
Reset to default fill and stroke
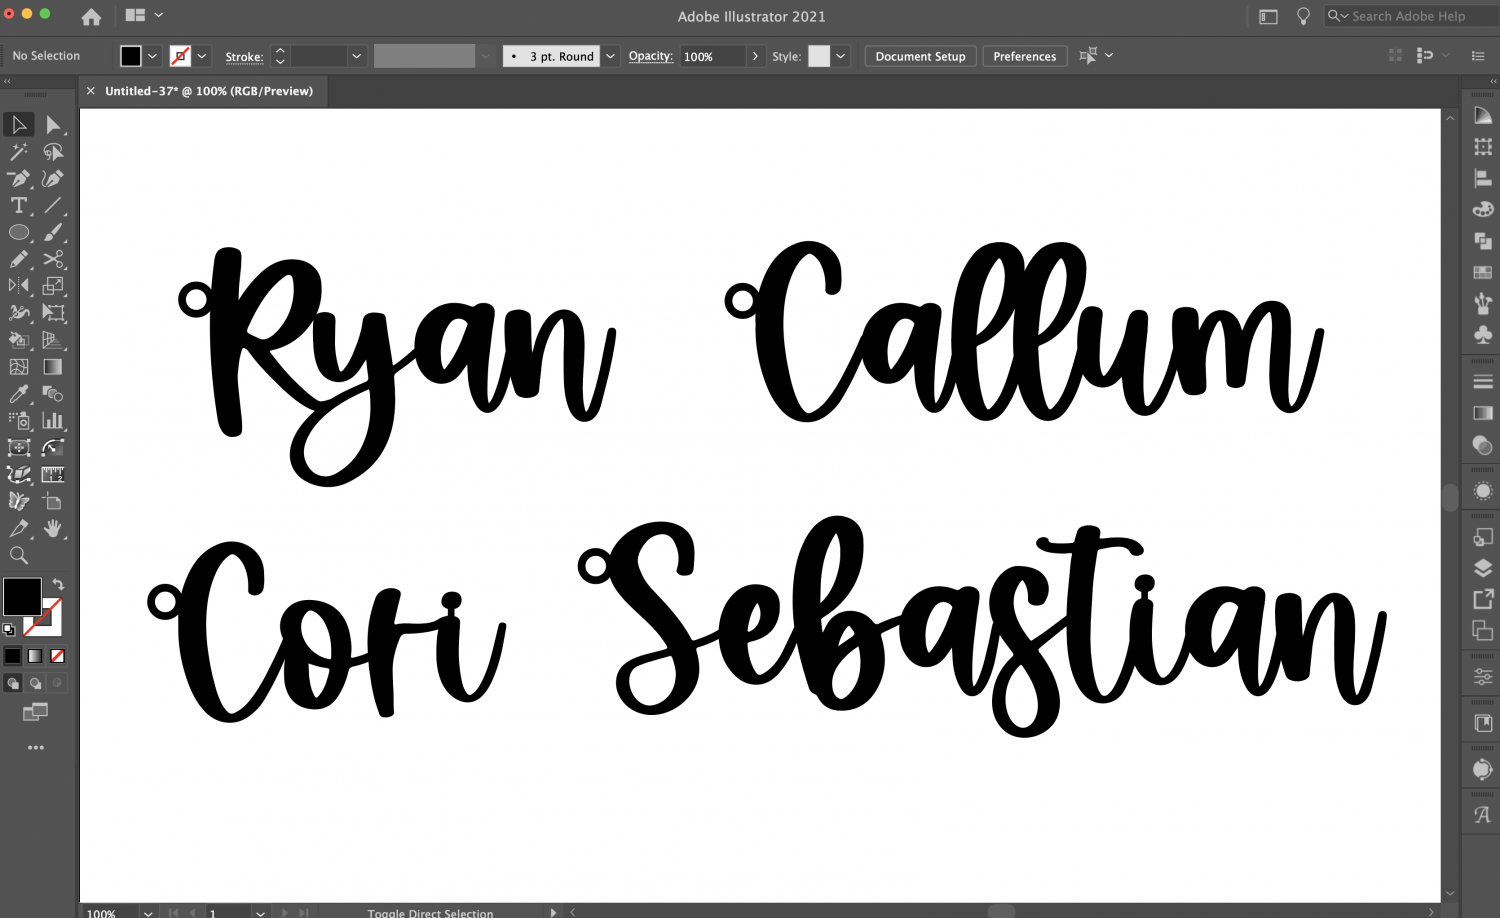tap(9, 630)
